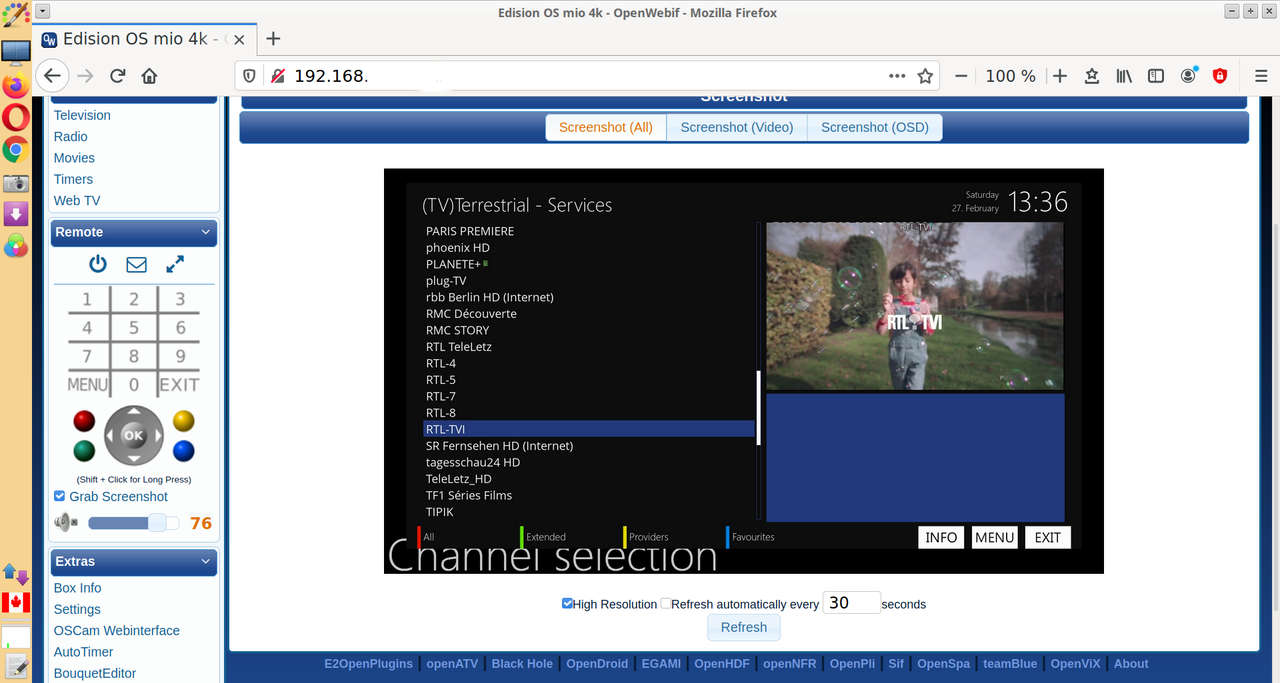This screenshot has width=1280, height=683.
Task: Adjust the volume slider handle
Action: (x=158, y=523)
